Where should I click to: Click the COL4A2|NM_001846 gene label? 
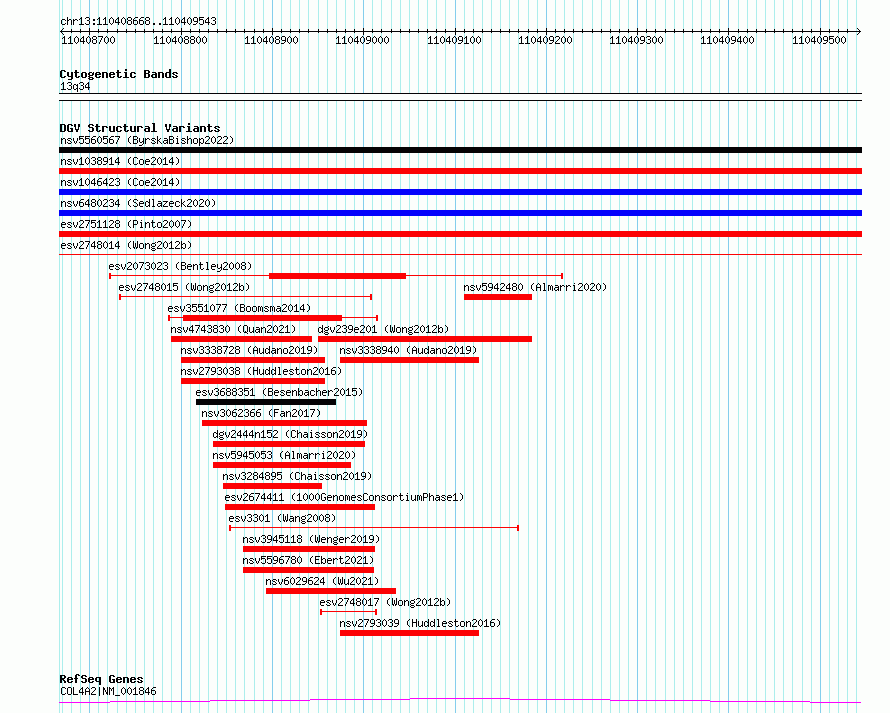[108, 691]
